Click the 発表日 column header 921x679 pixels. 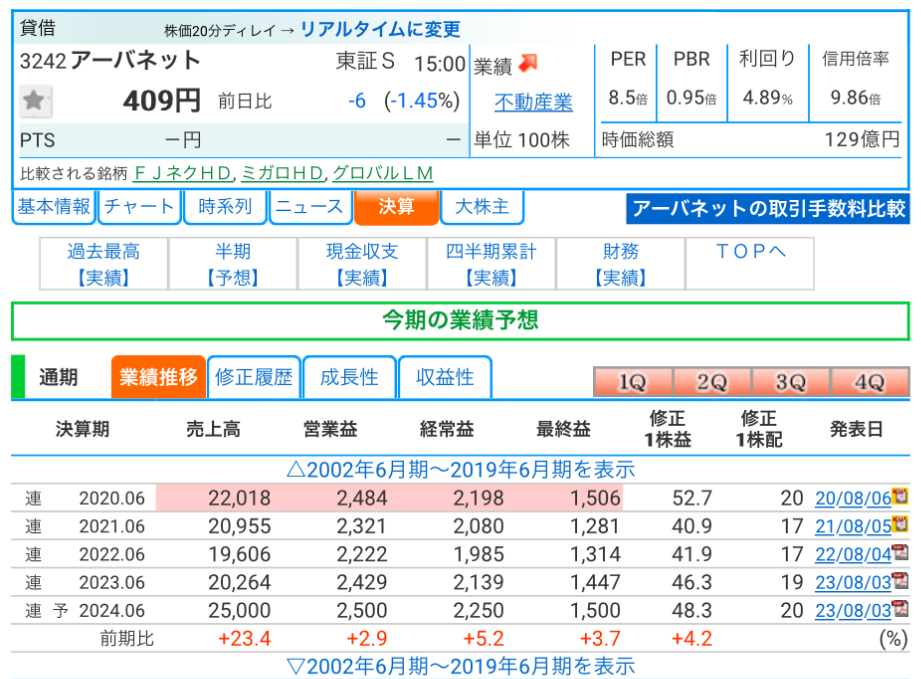(x=856, y=429)
